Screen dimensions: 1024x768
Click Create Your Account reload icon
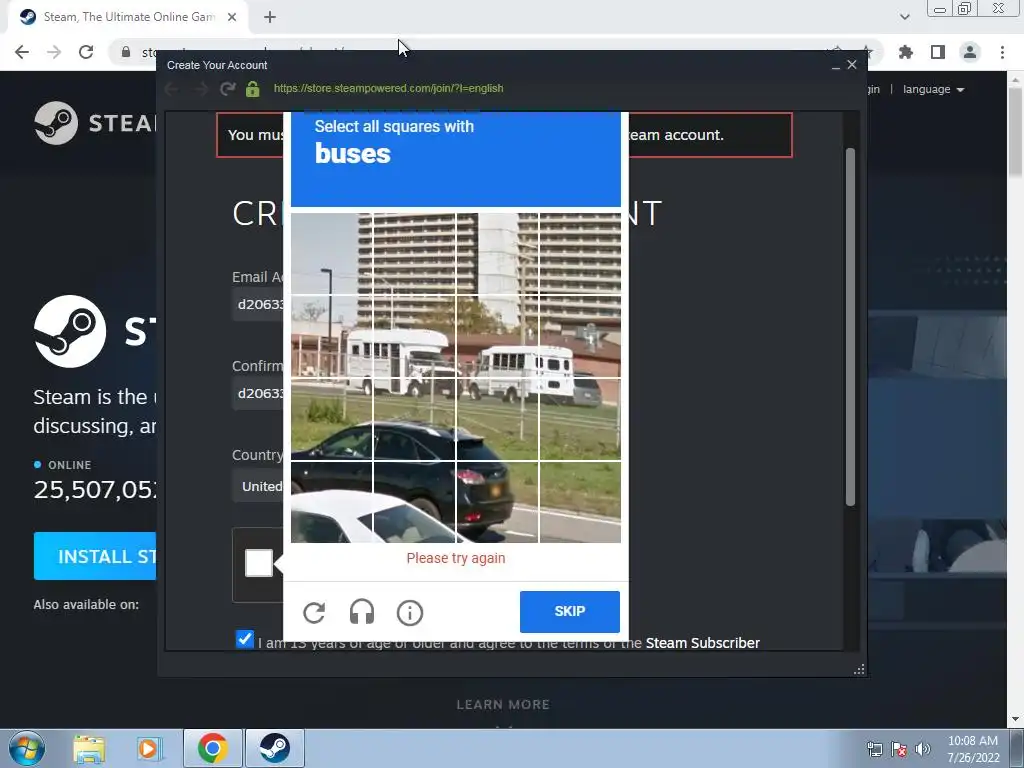coord(227,89)
